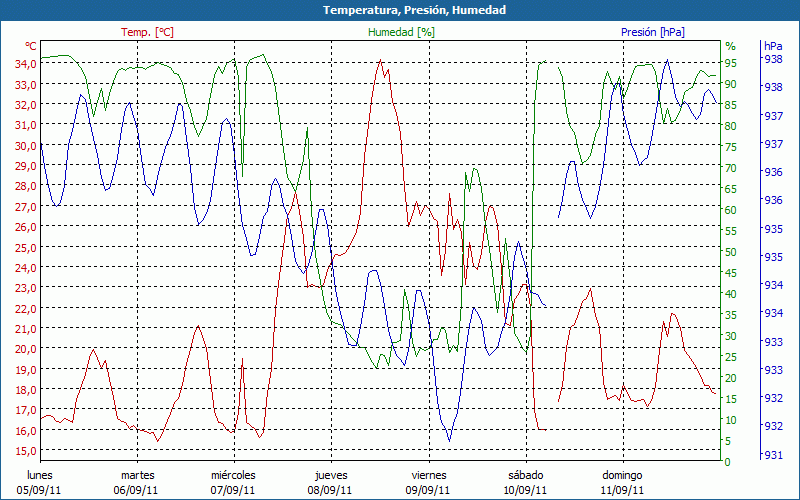
Task: Click the 931 pressure axis value
Action: (773, 456)
